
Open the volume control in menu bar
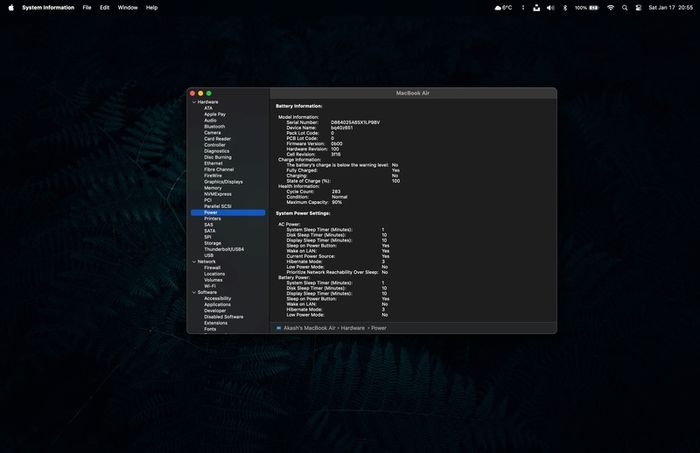pyautogui.click(x=550, y=8)
